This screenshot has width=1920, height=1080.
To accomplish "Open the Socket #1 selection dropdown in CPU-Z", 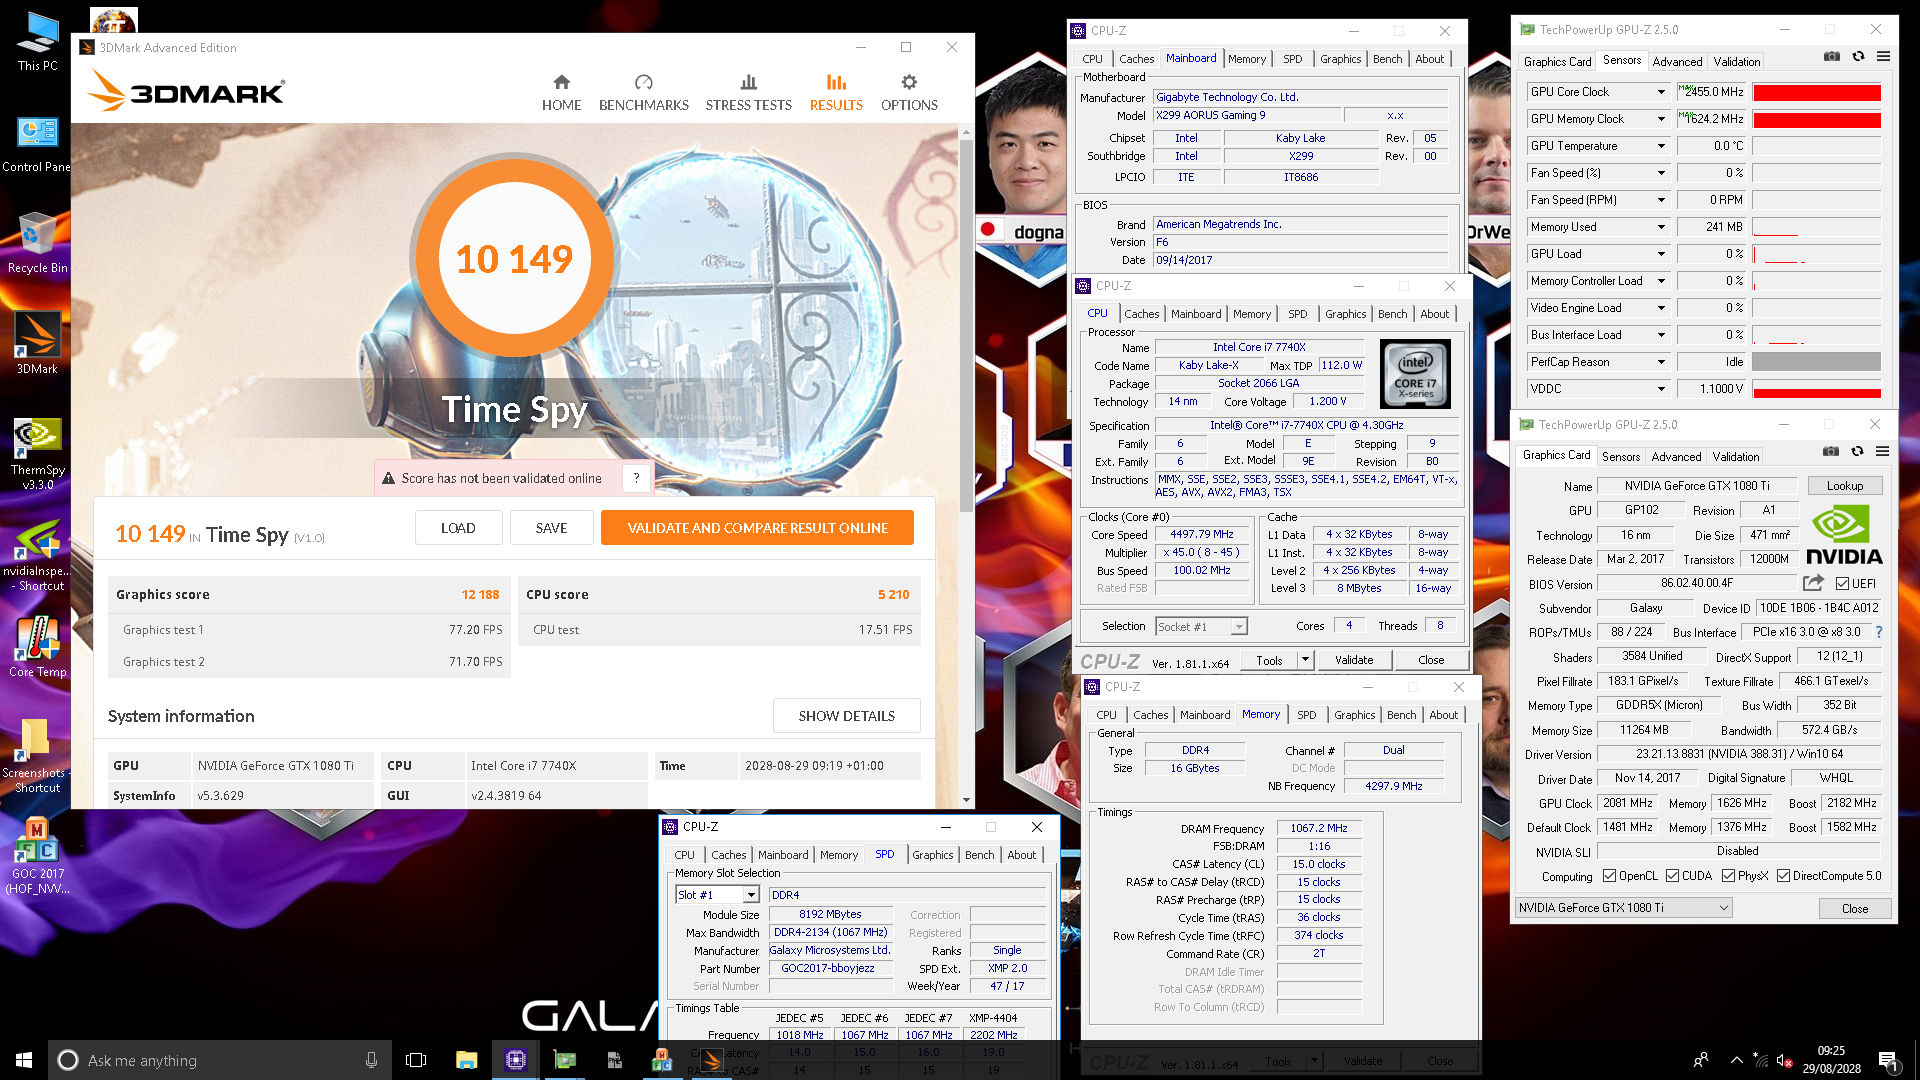I will pyautogui.click(x=1239, y=627).
